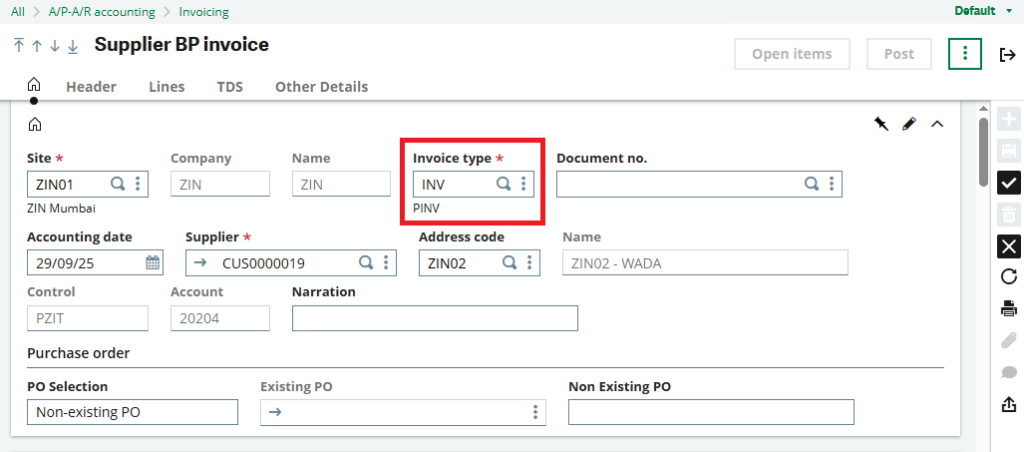
Task: Click the Refresh circular arrow icon
Action: click(1009, 277)
